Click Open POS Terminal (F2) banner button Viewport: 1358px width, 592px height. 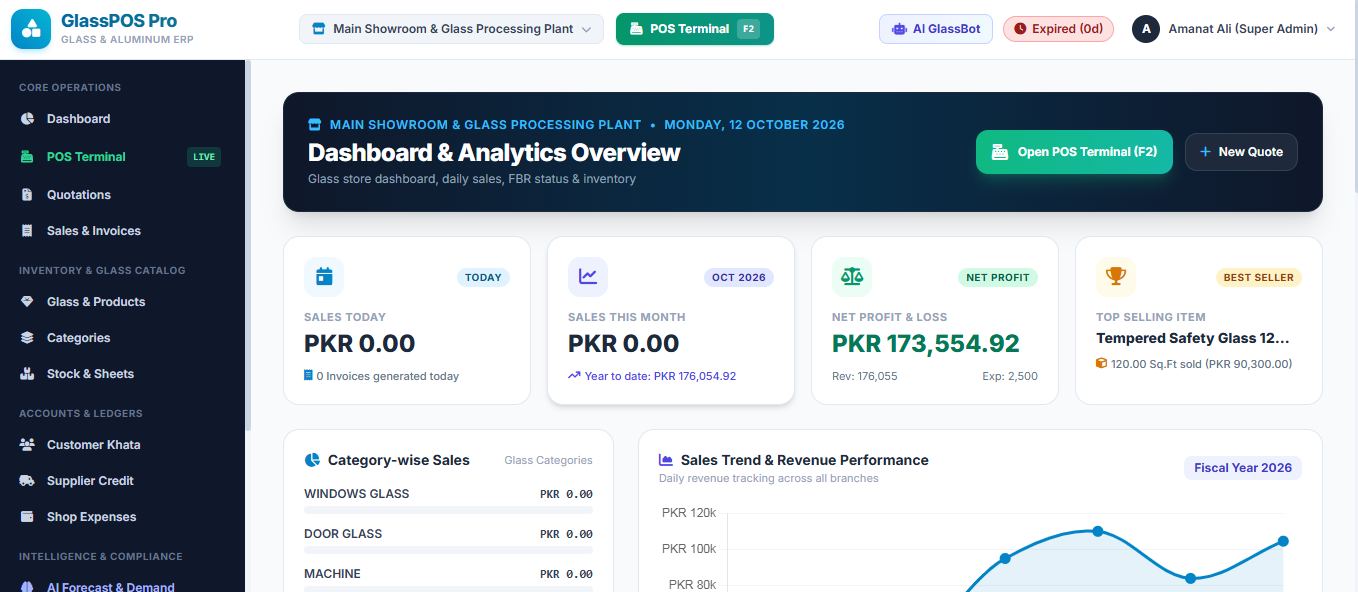(1074, 152)
